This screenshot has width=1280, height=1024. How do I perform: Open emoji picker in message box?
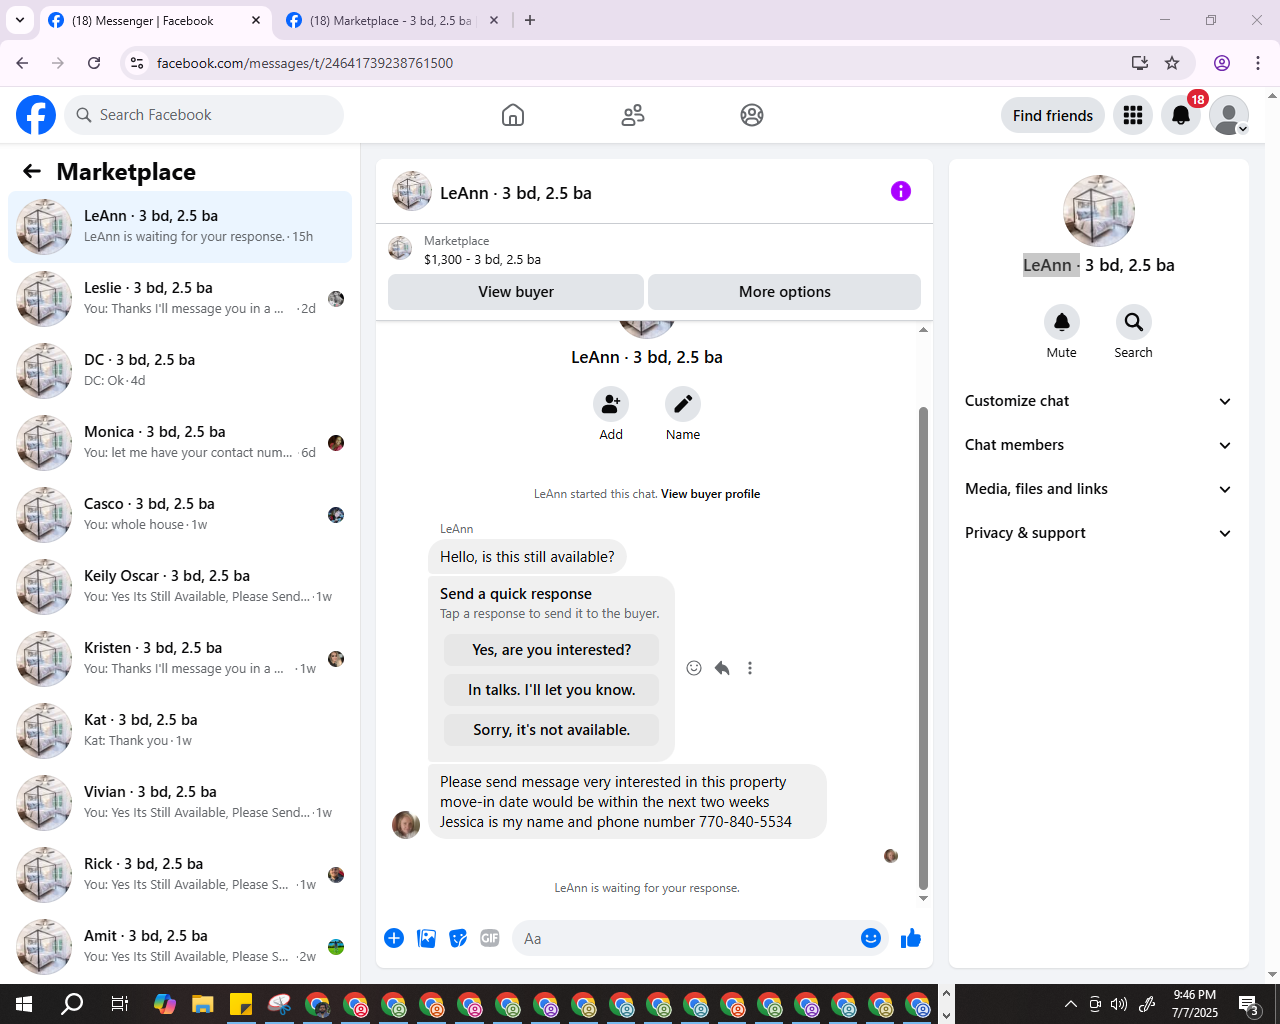pos(871,938)
